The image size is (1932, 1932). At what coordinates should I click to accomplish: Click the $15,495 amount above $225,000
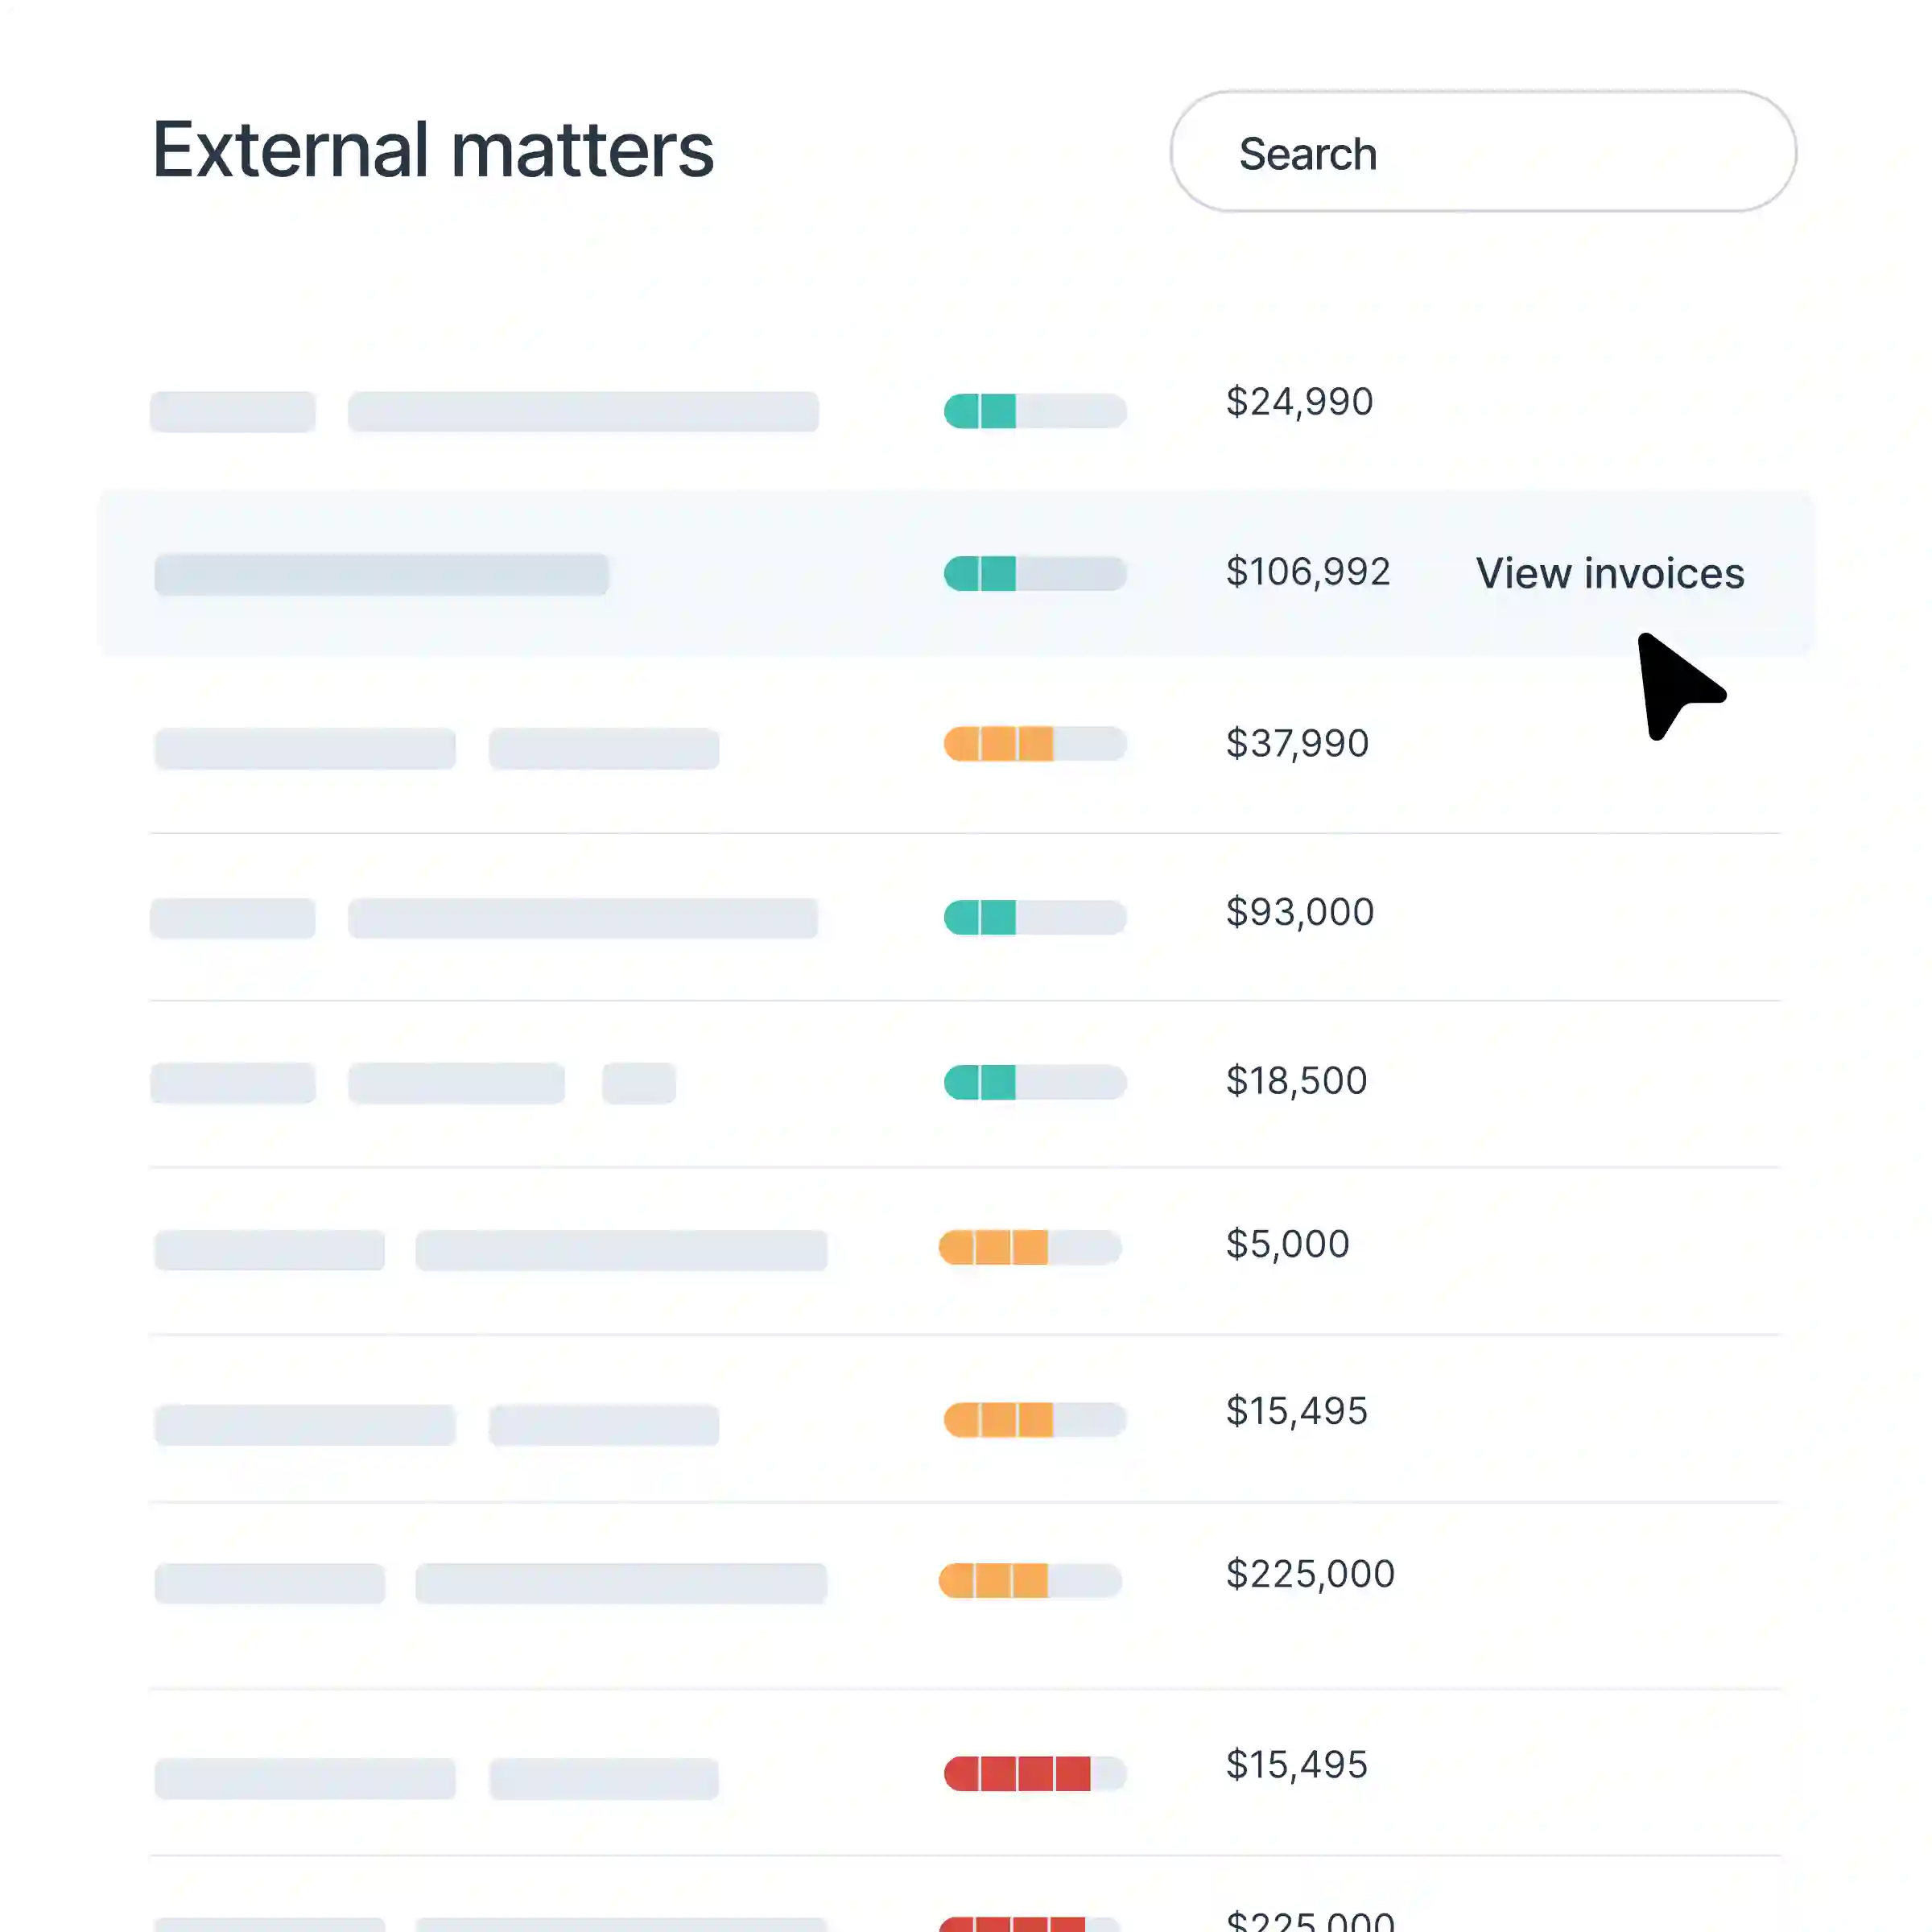[x=1296, y=1411]
